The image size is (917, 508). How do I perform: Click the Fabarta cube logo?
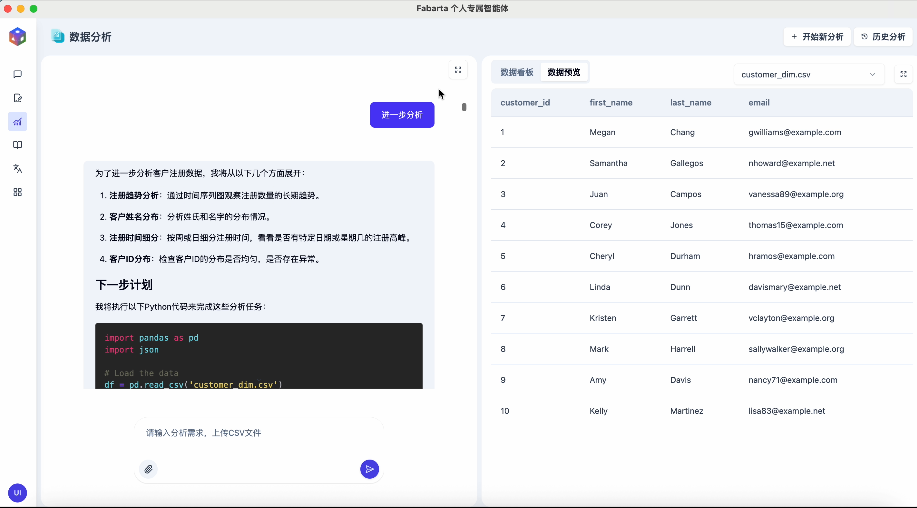(x=18, y=36)
